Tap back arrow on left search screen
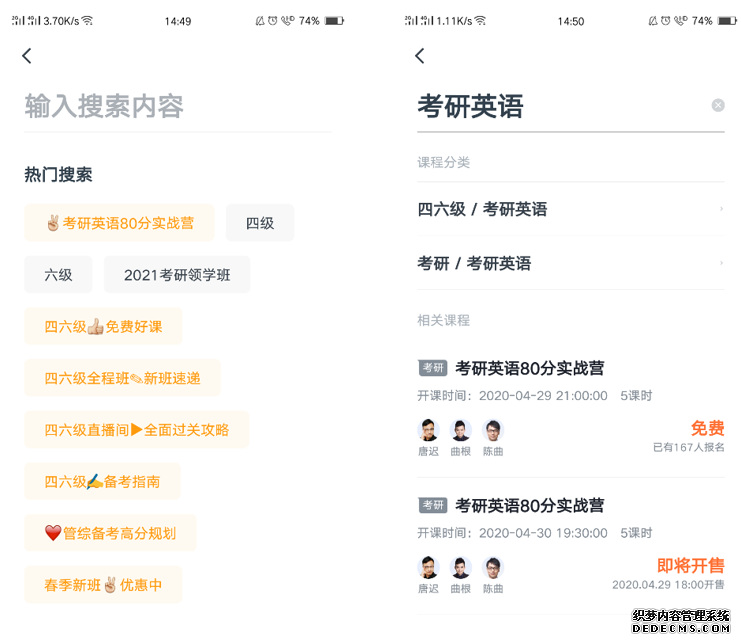This screenshot has height=643, width=741. click(27, 56)
